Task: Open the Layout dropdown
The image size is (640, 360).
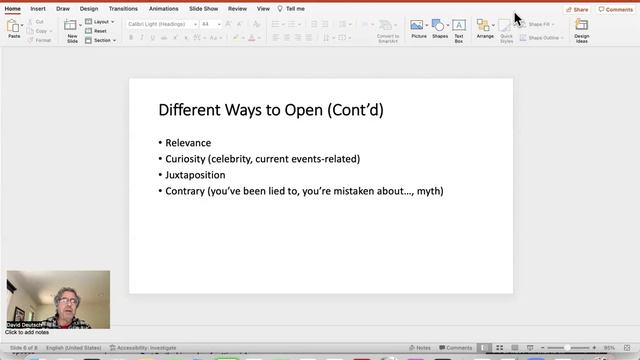Action: (x=100, y=22)
